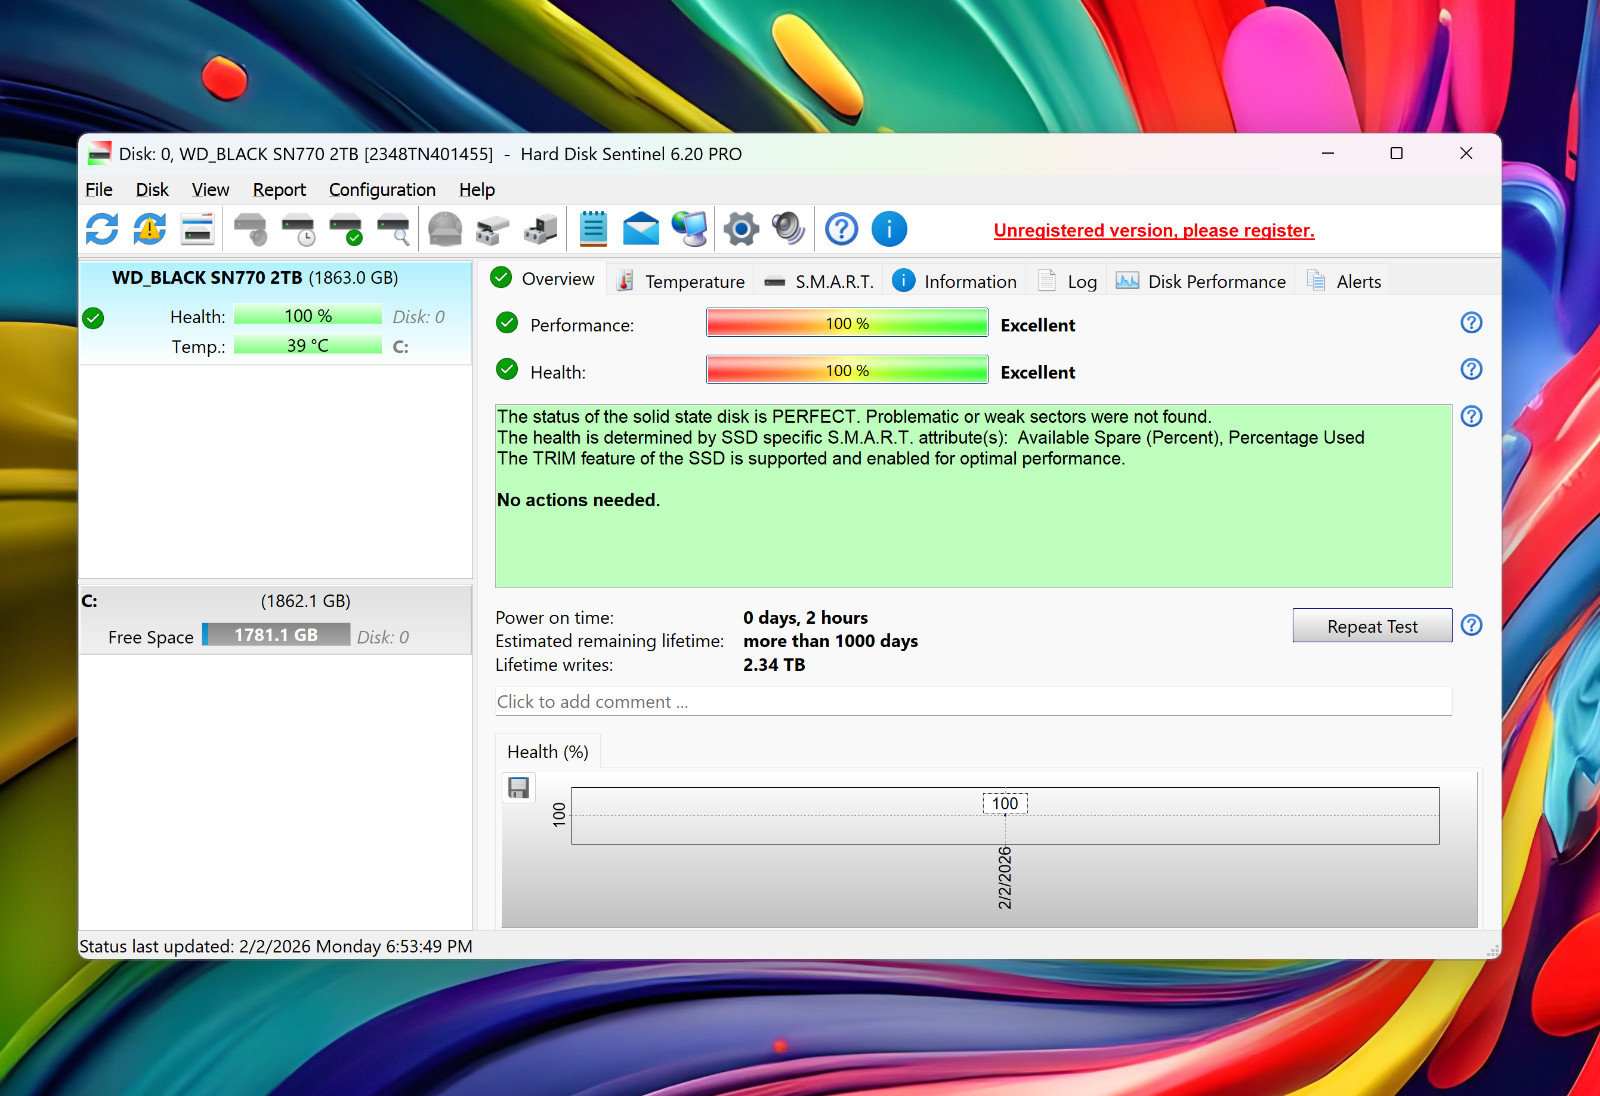1600x1096 pixels.
Task: Click the Unregistered version register link
Action: coord(1154,230)
